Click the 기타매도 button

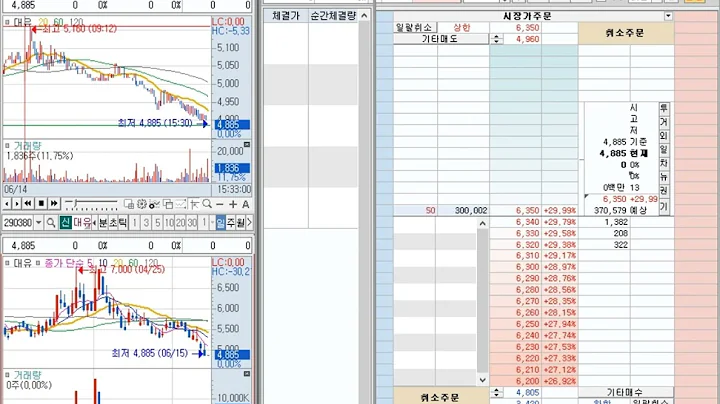pos(440,39)
